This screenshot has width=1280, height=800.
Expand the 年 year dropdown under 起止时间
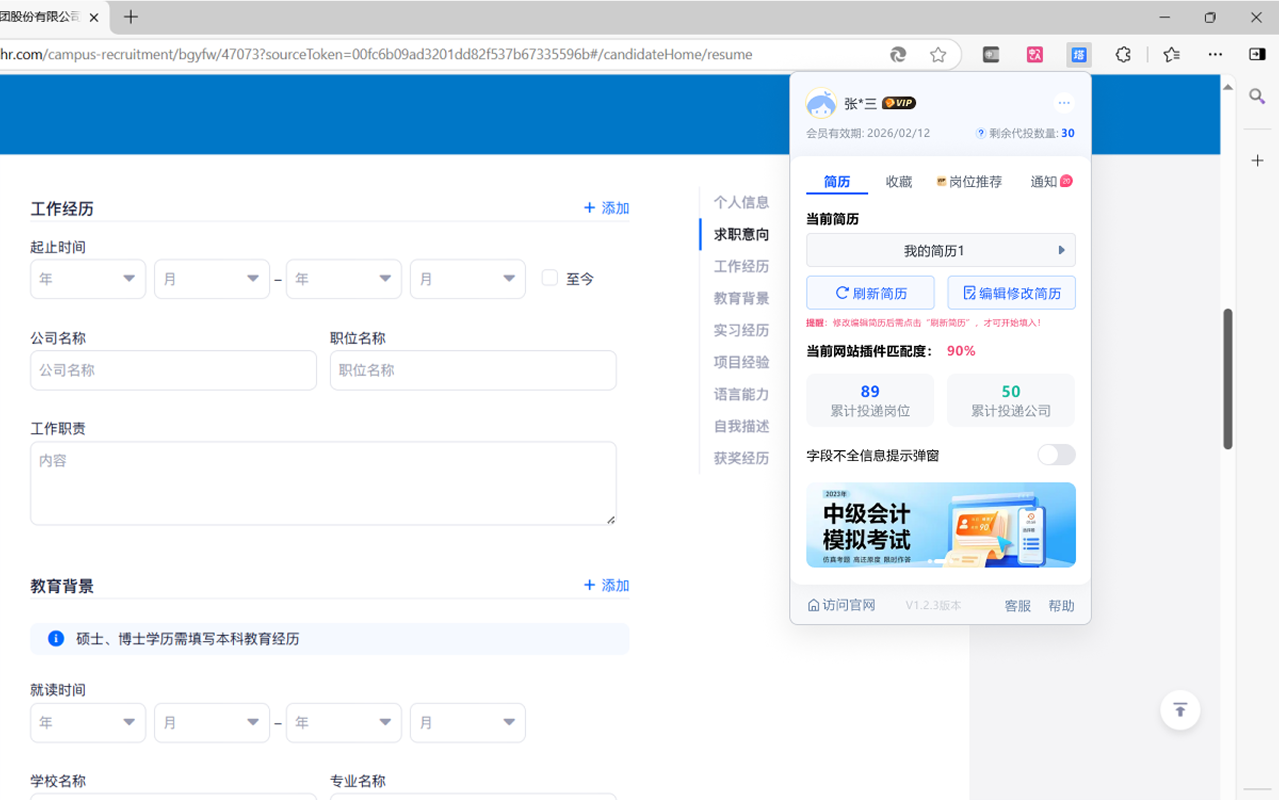87,279
